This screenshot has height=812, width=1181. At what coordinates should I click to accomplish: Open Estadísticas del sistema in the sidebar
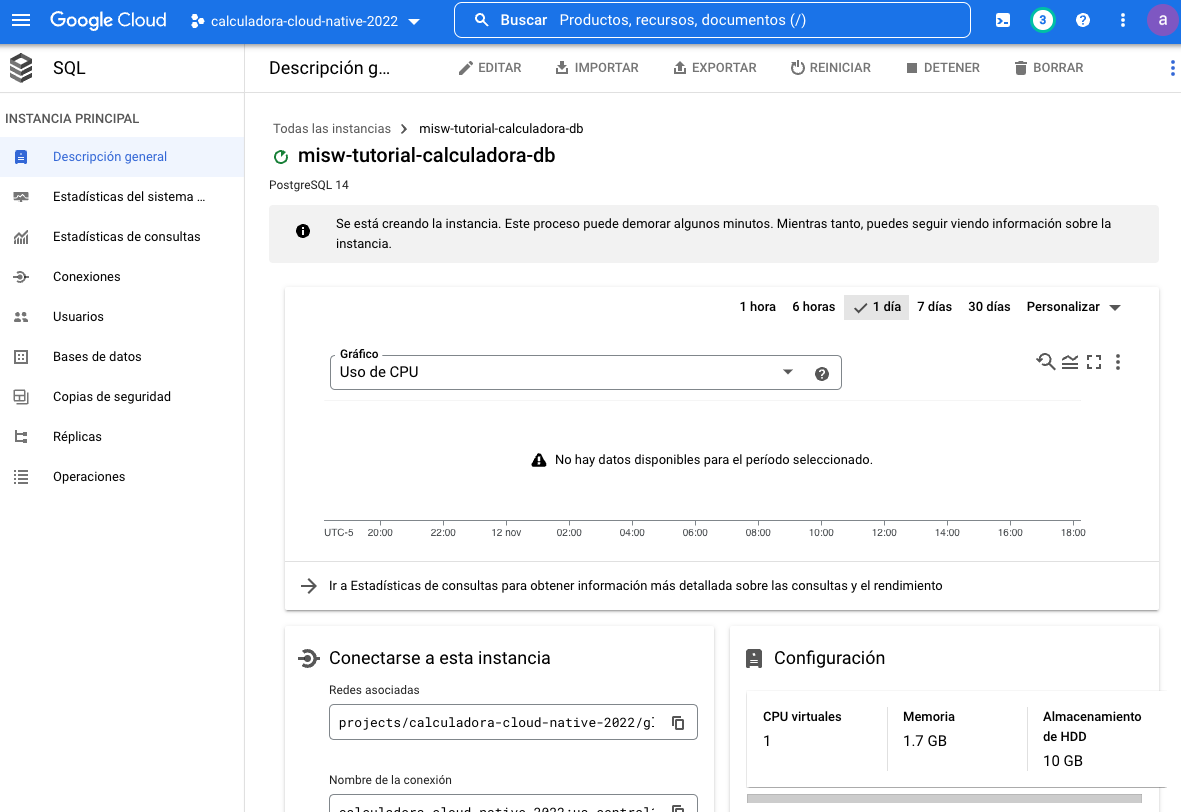122,197
